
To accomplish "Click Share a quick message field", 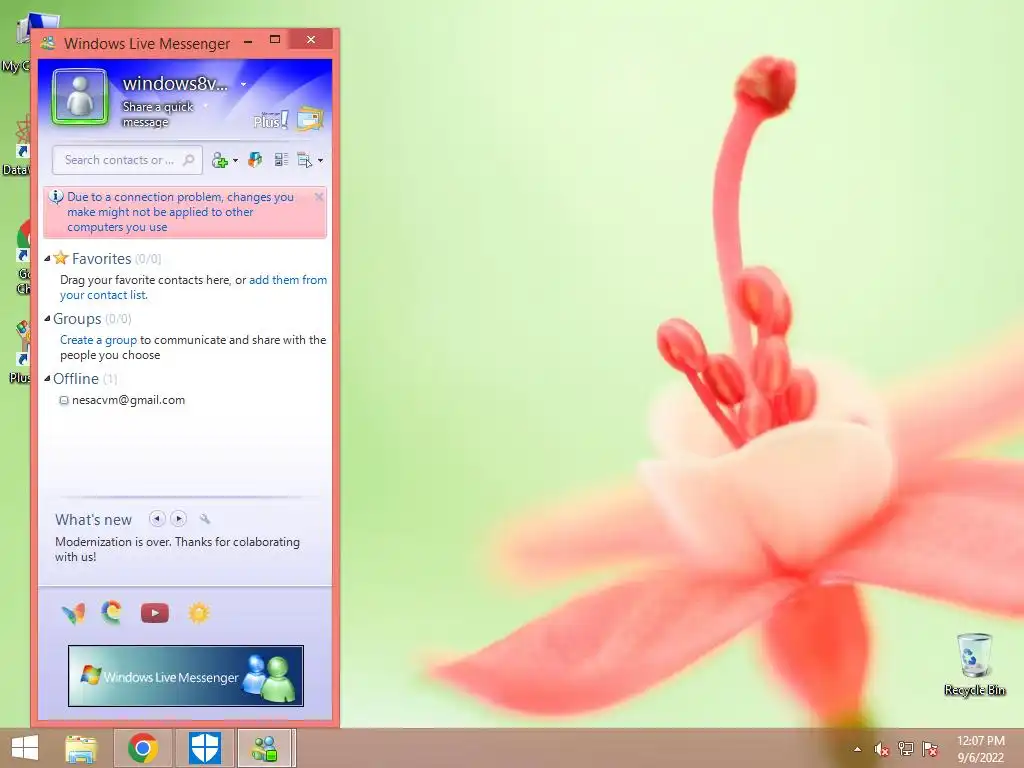I will click(x=158, y=114).
